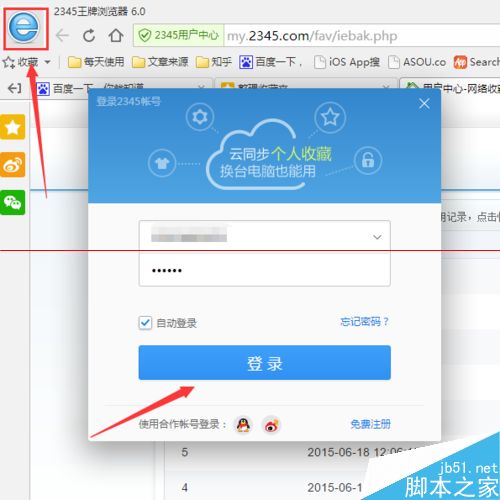This screenshot has width=500, height=500.
Task: Click the 2345 browser logo icon
Action: (x=24, y=27)
